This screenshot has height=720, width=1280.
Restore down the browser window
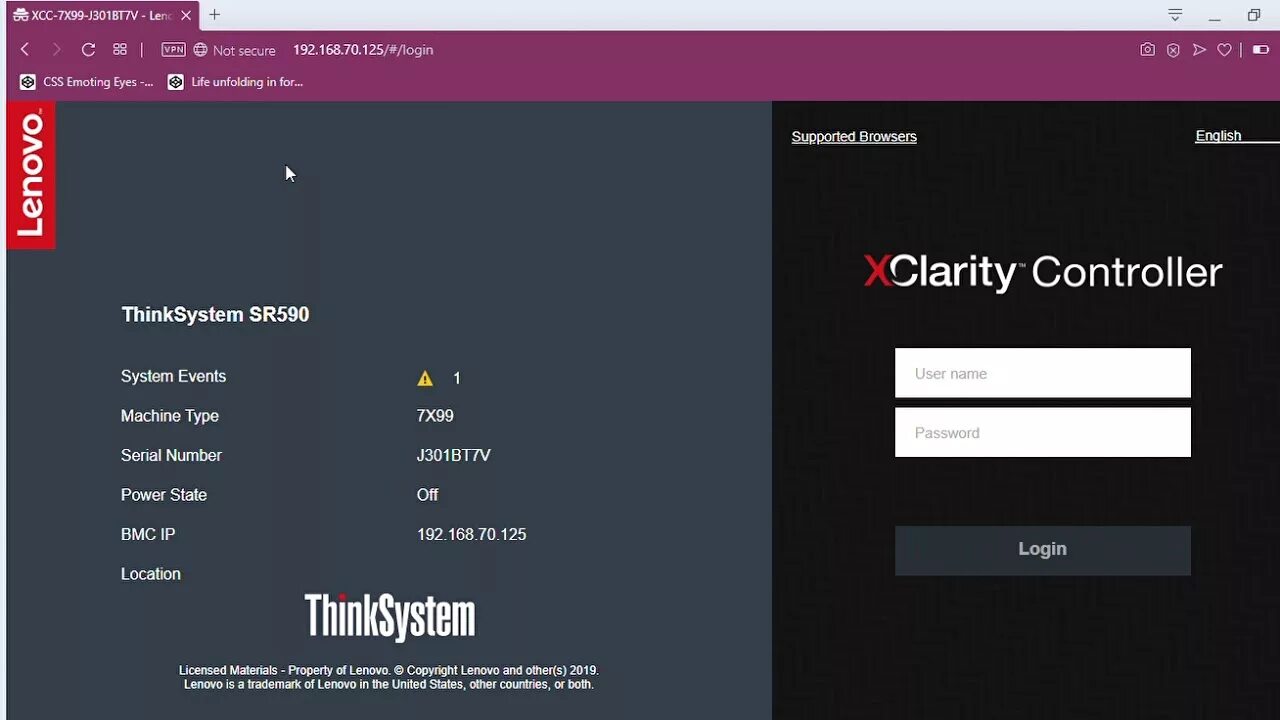[x=1254, y=15]
